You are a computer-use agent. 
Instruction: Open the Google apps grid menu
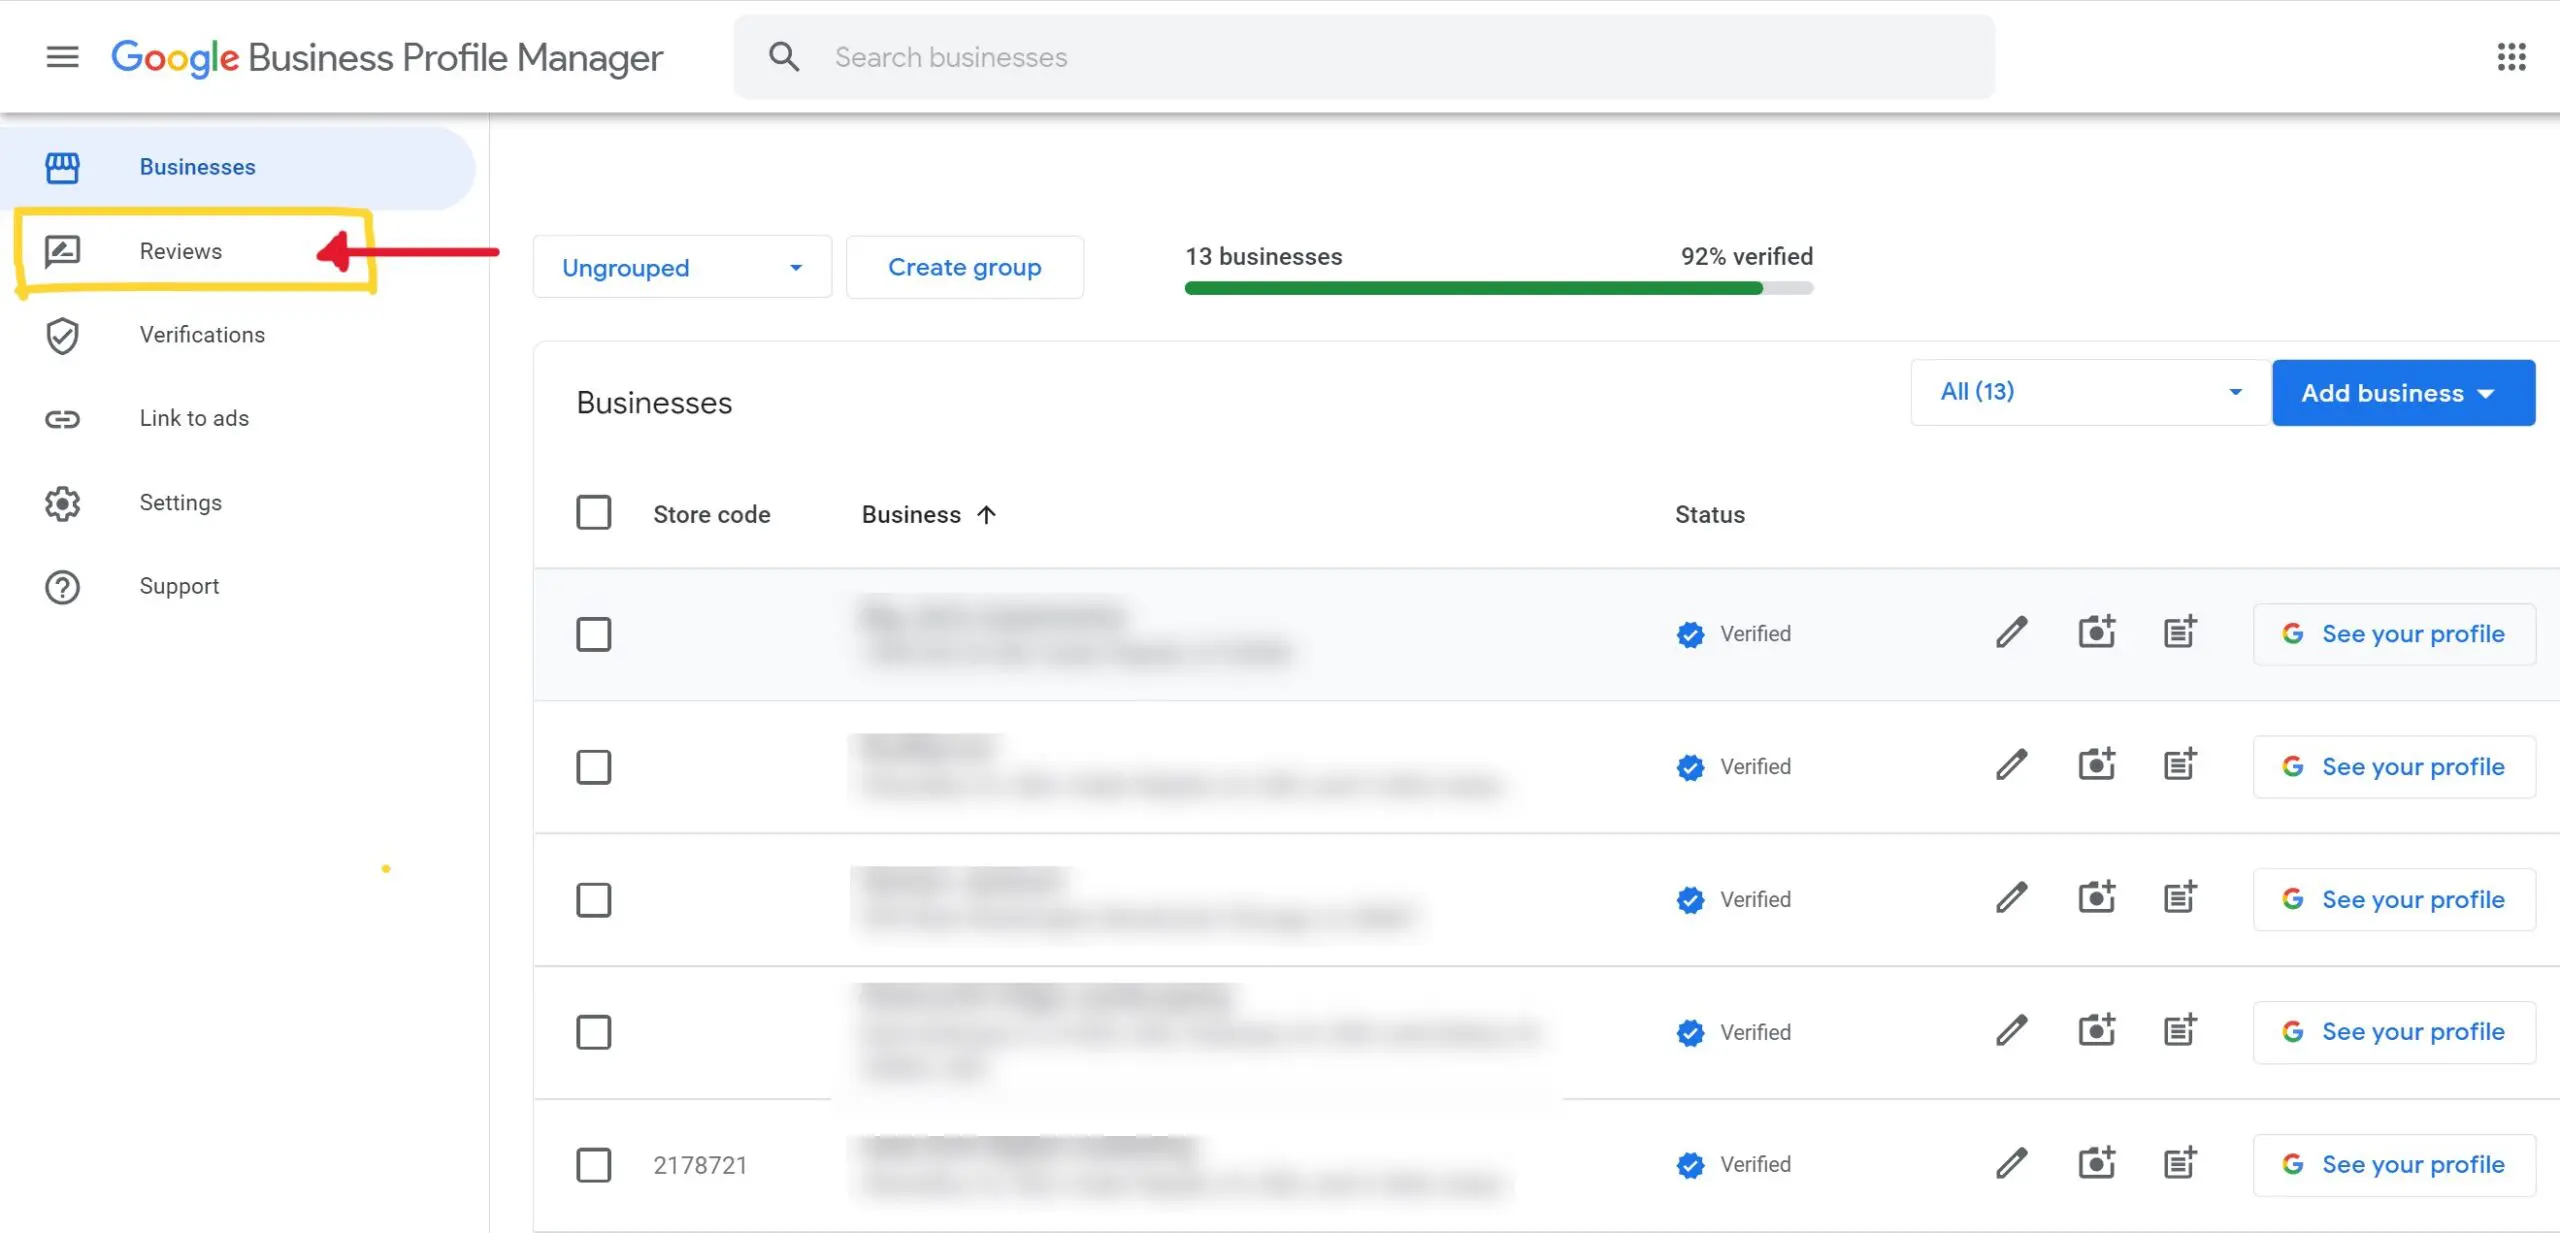[2512, 57]
